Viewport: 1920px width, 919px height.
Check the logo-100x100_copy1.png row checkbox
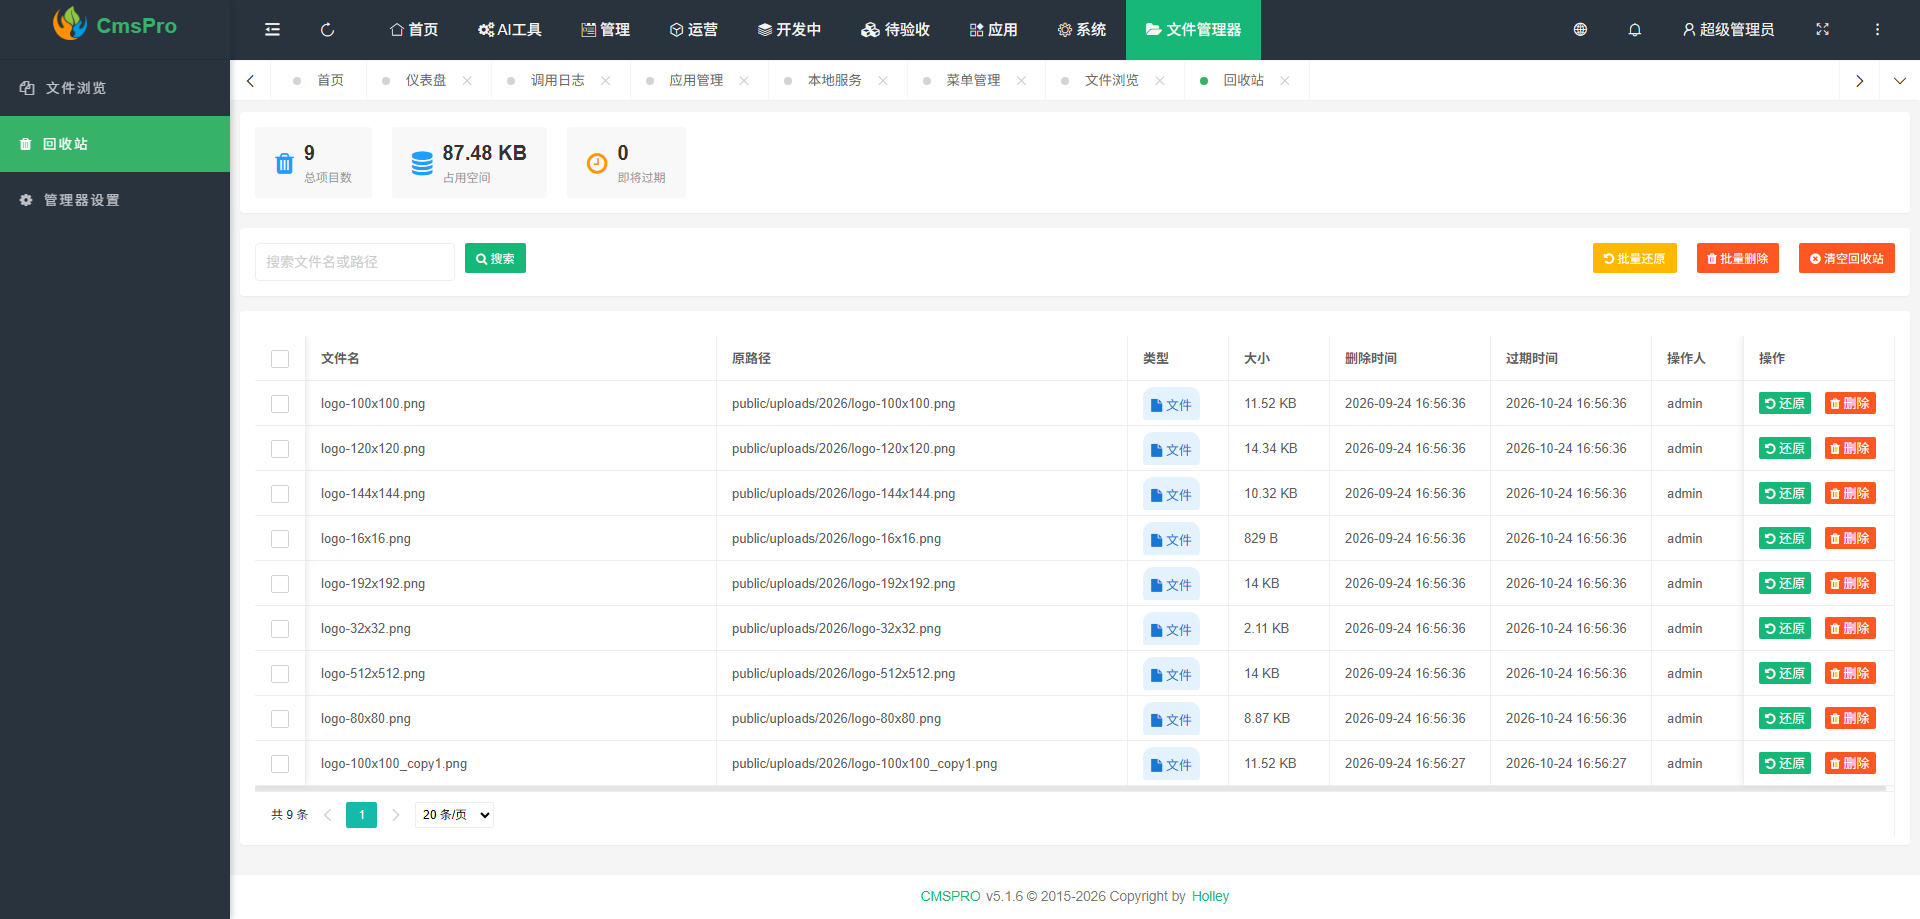point(280,764)
